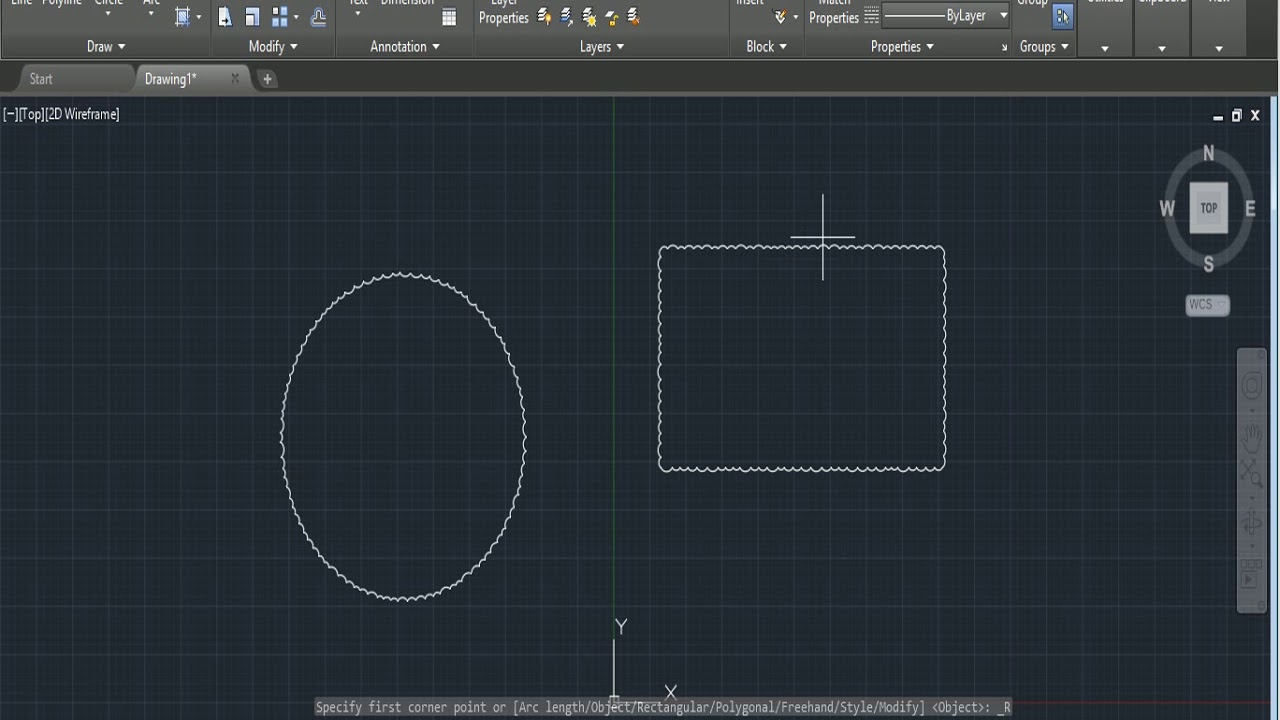The width and height of the screenshot is (1280, 720).
Task: Click the Layer Properties button
Action: (x=503, y=12)
